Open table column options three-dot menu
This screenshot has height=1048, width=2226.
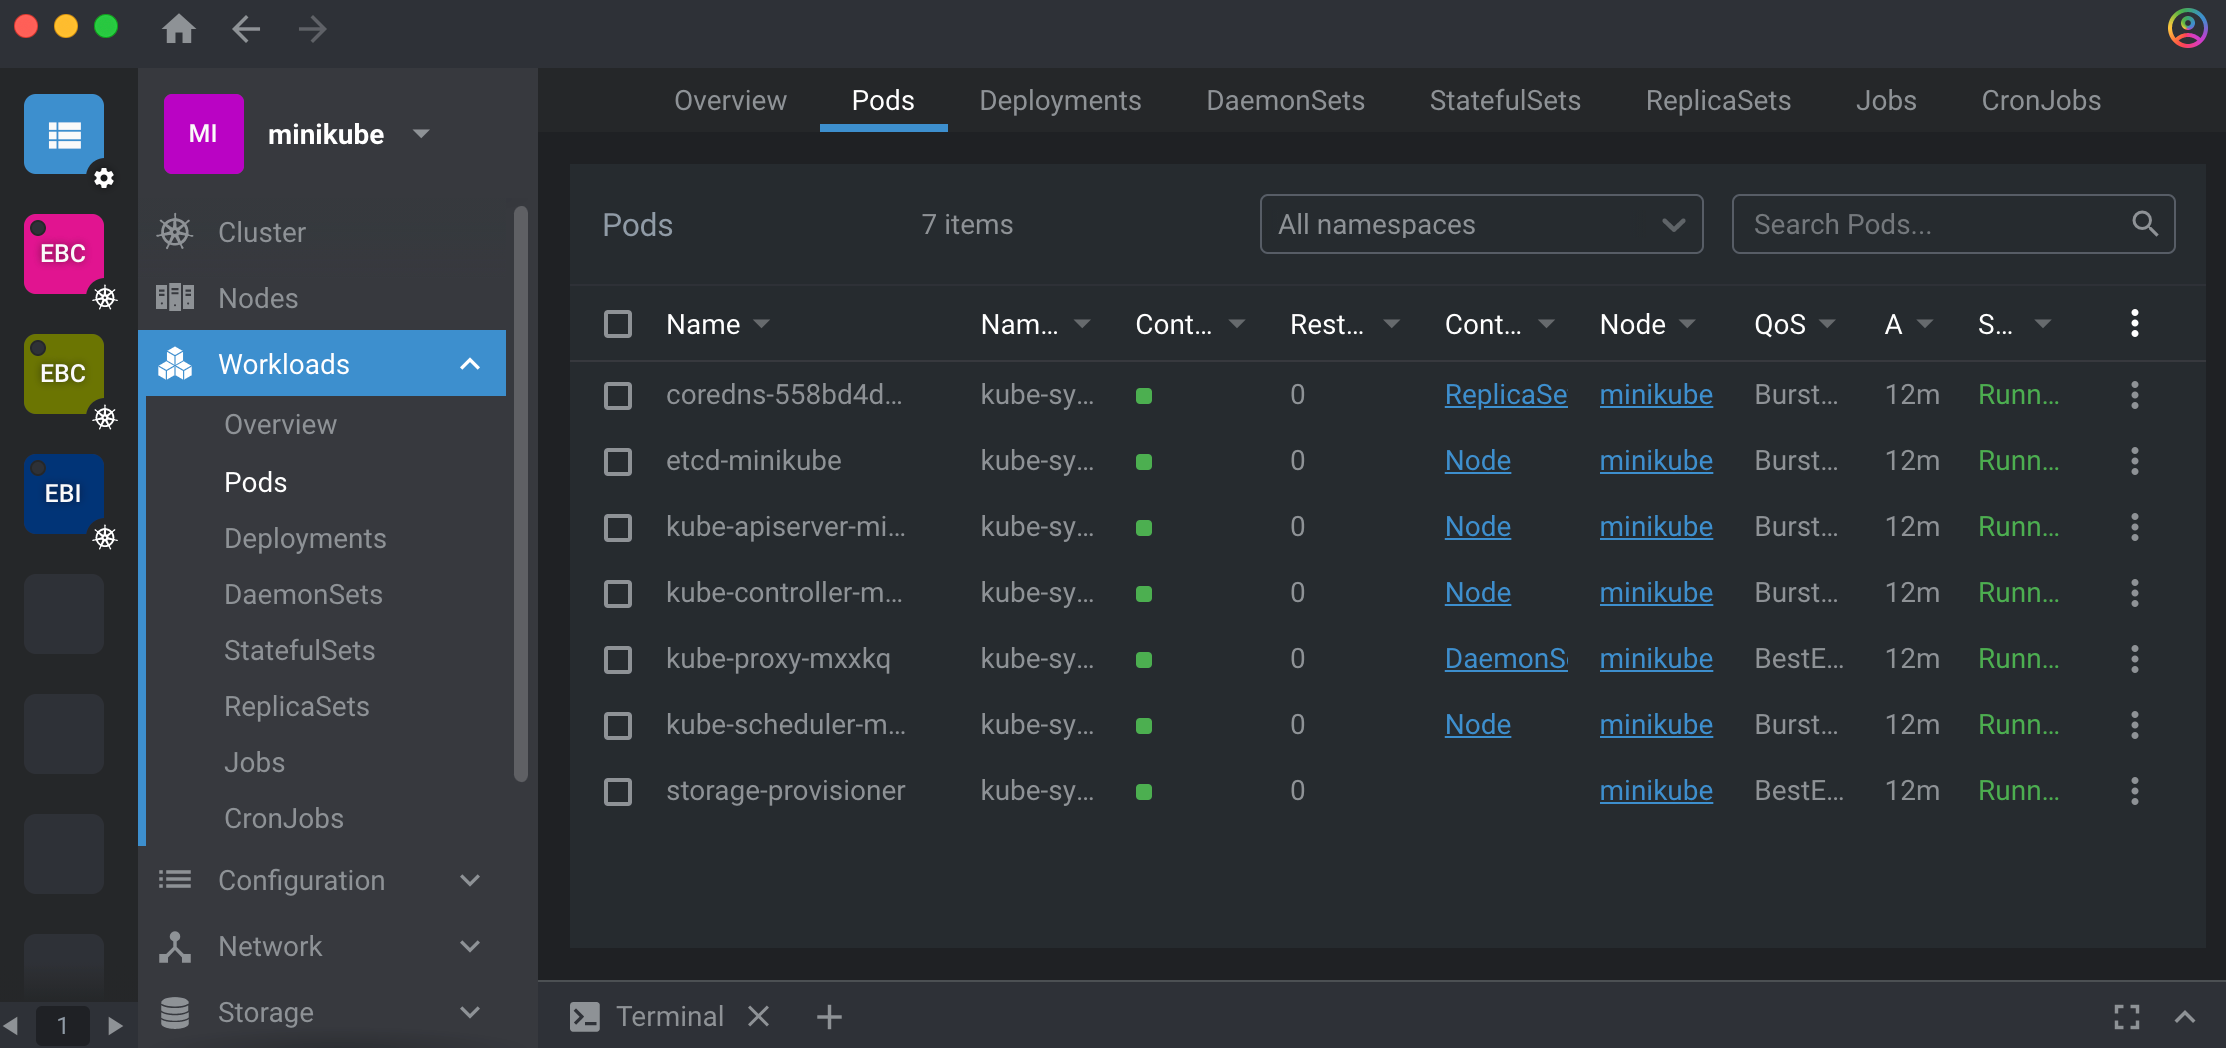click(x=2134, y=323)
